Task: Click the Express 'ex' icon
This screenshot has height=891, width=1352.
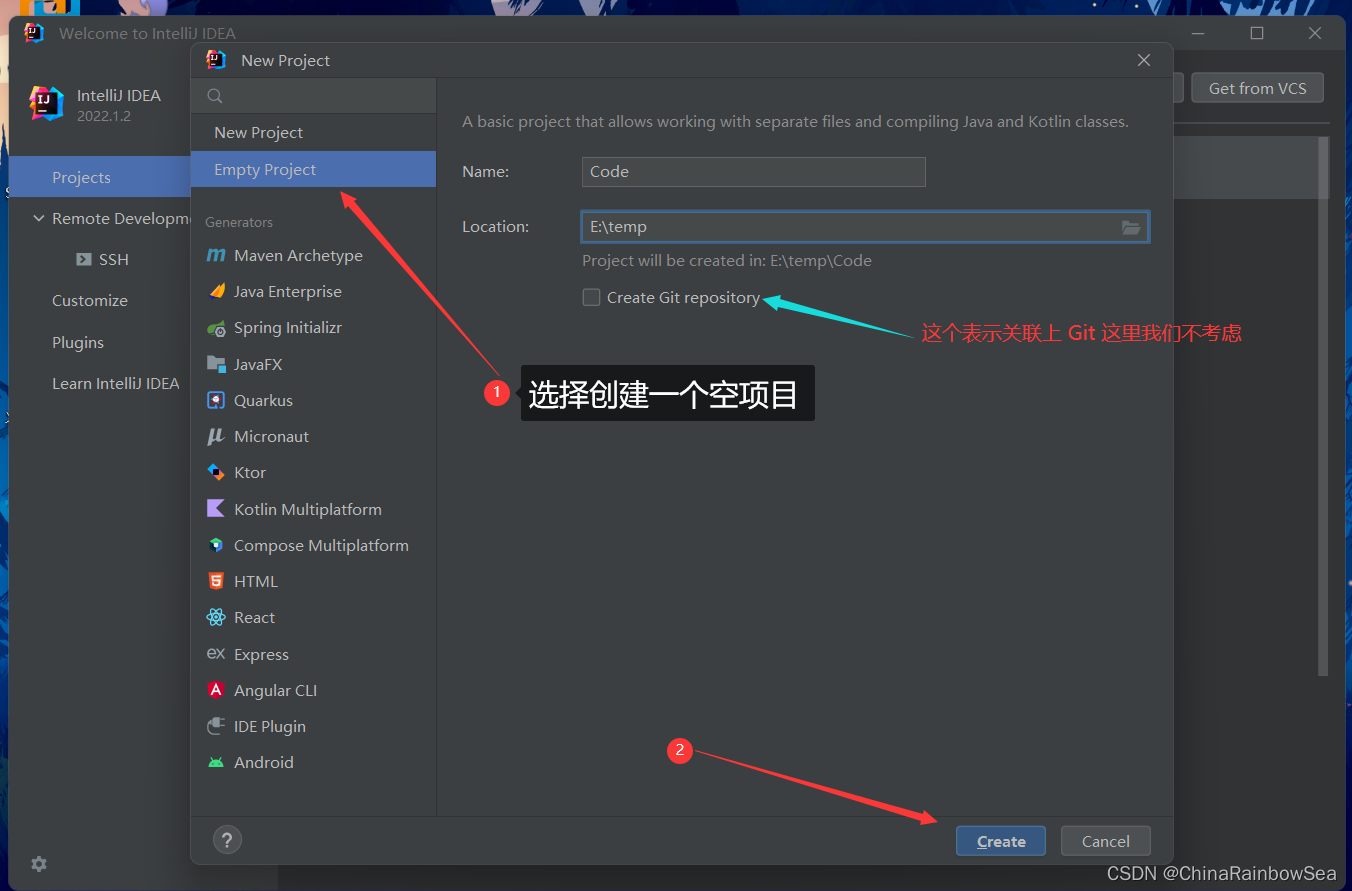Action: click(x=216, y=653)
